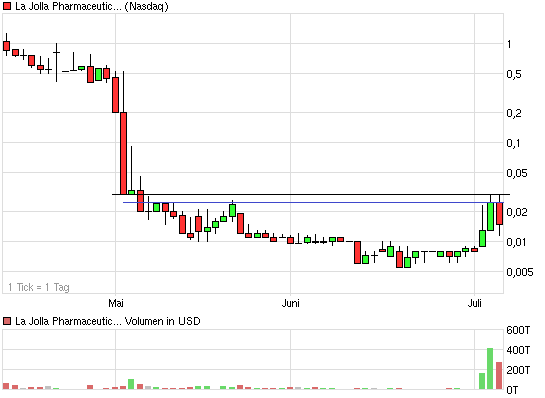545x398 pixels.
Task: Click the volume axis value '200T'
Action: pyautogui.click(x=518, y=370)
